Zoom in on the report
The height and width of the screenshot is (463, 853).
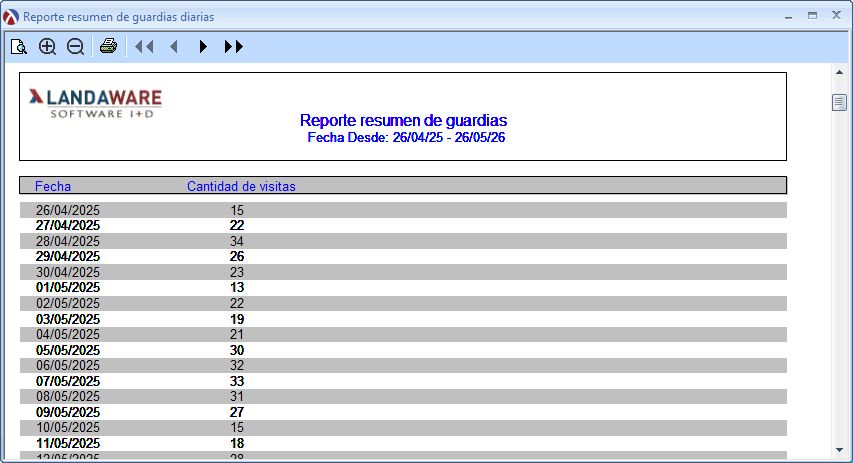47,47
